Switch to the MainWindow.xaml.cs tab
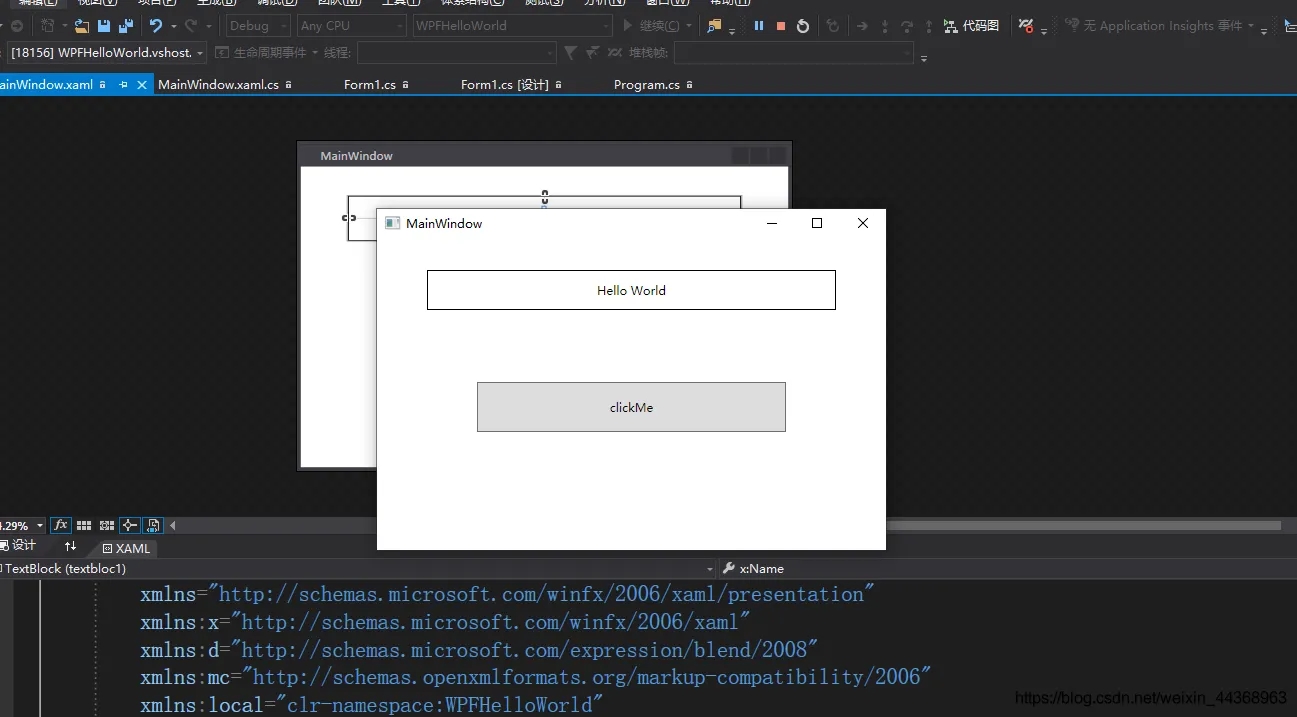1297x717 pixels. [218, 85]
